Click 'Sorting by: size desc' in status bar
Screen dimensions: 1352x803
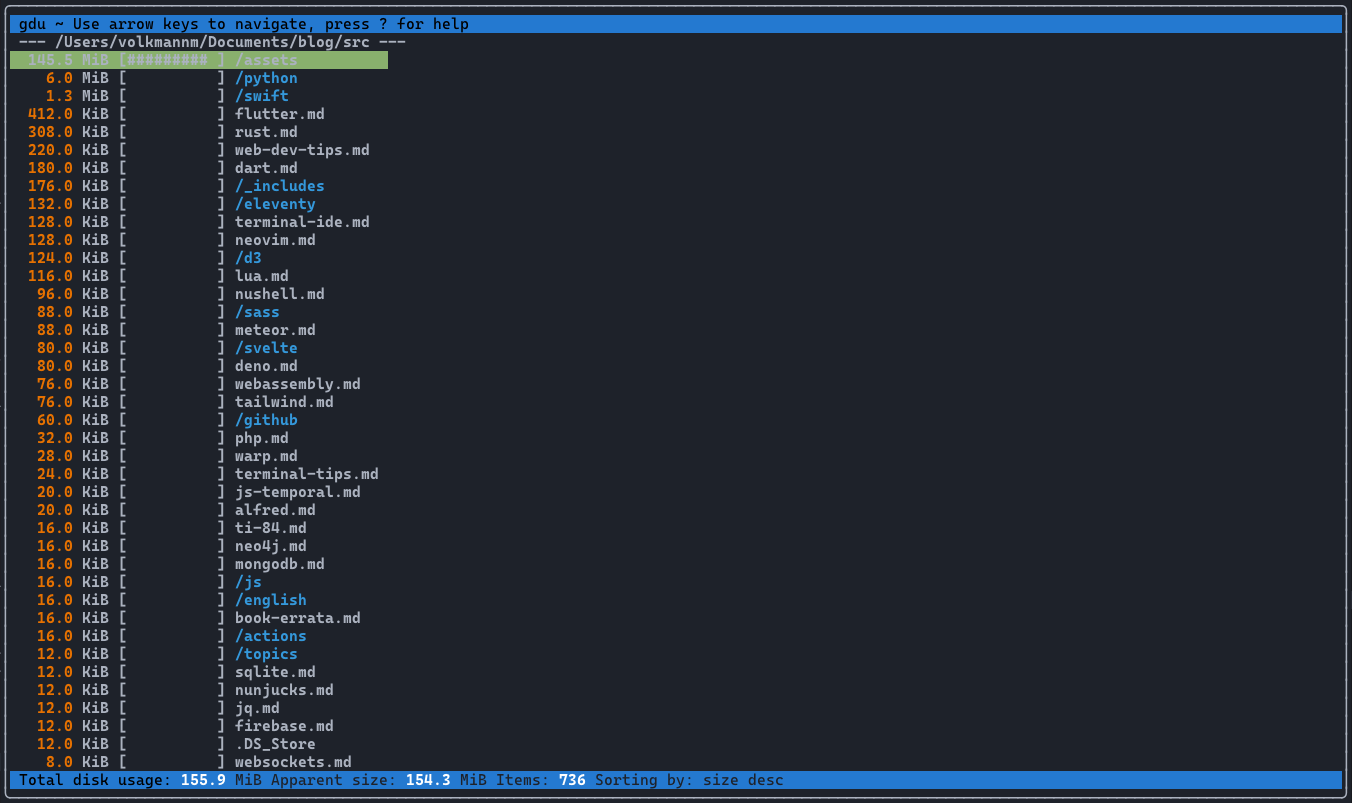point(689,780)
